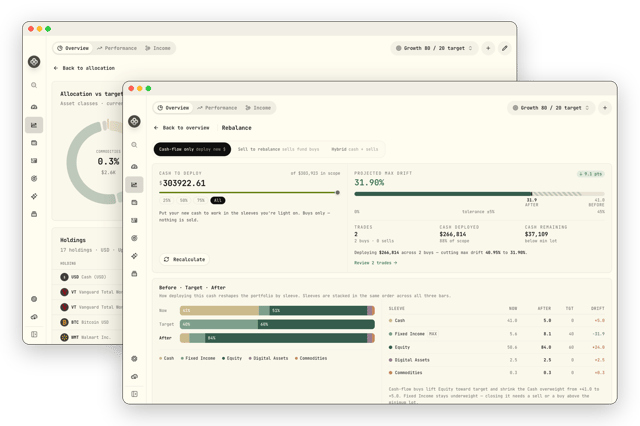Viewport: 640px width, 426px height.
Task: Open the cloud sync icon in the back window sidebar
Action: 34,317
